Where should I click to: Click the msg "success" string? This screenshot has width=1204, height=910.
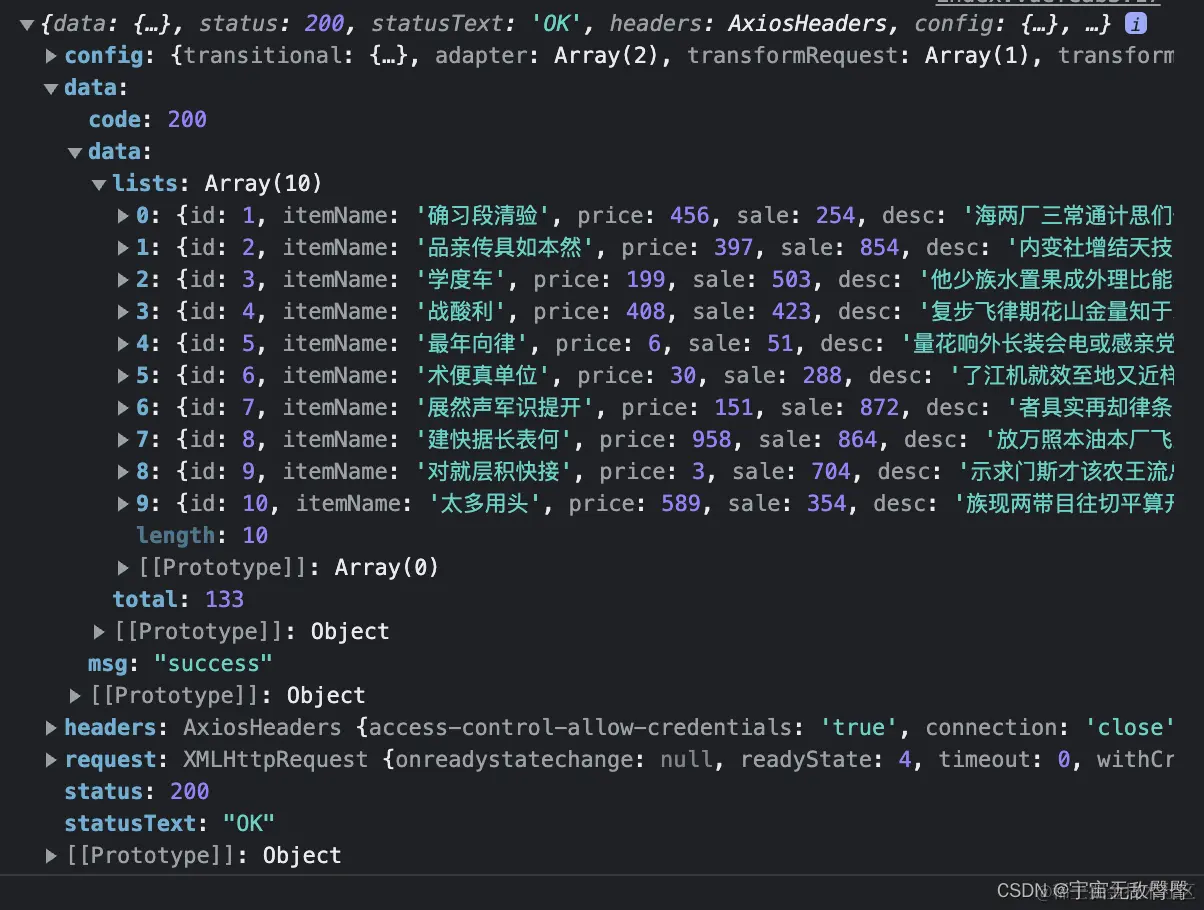[x=213, y=664]
